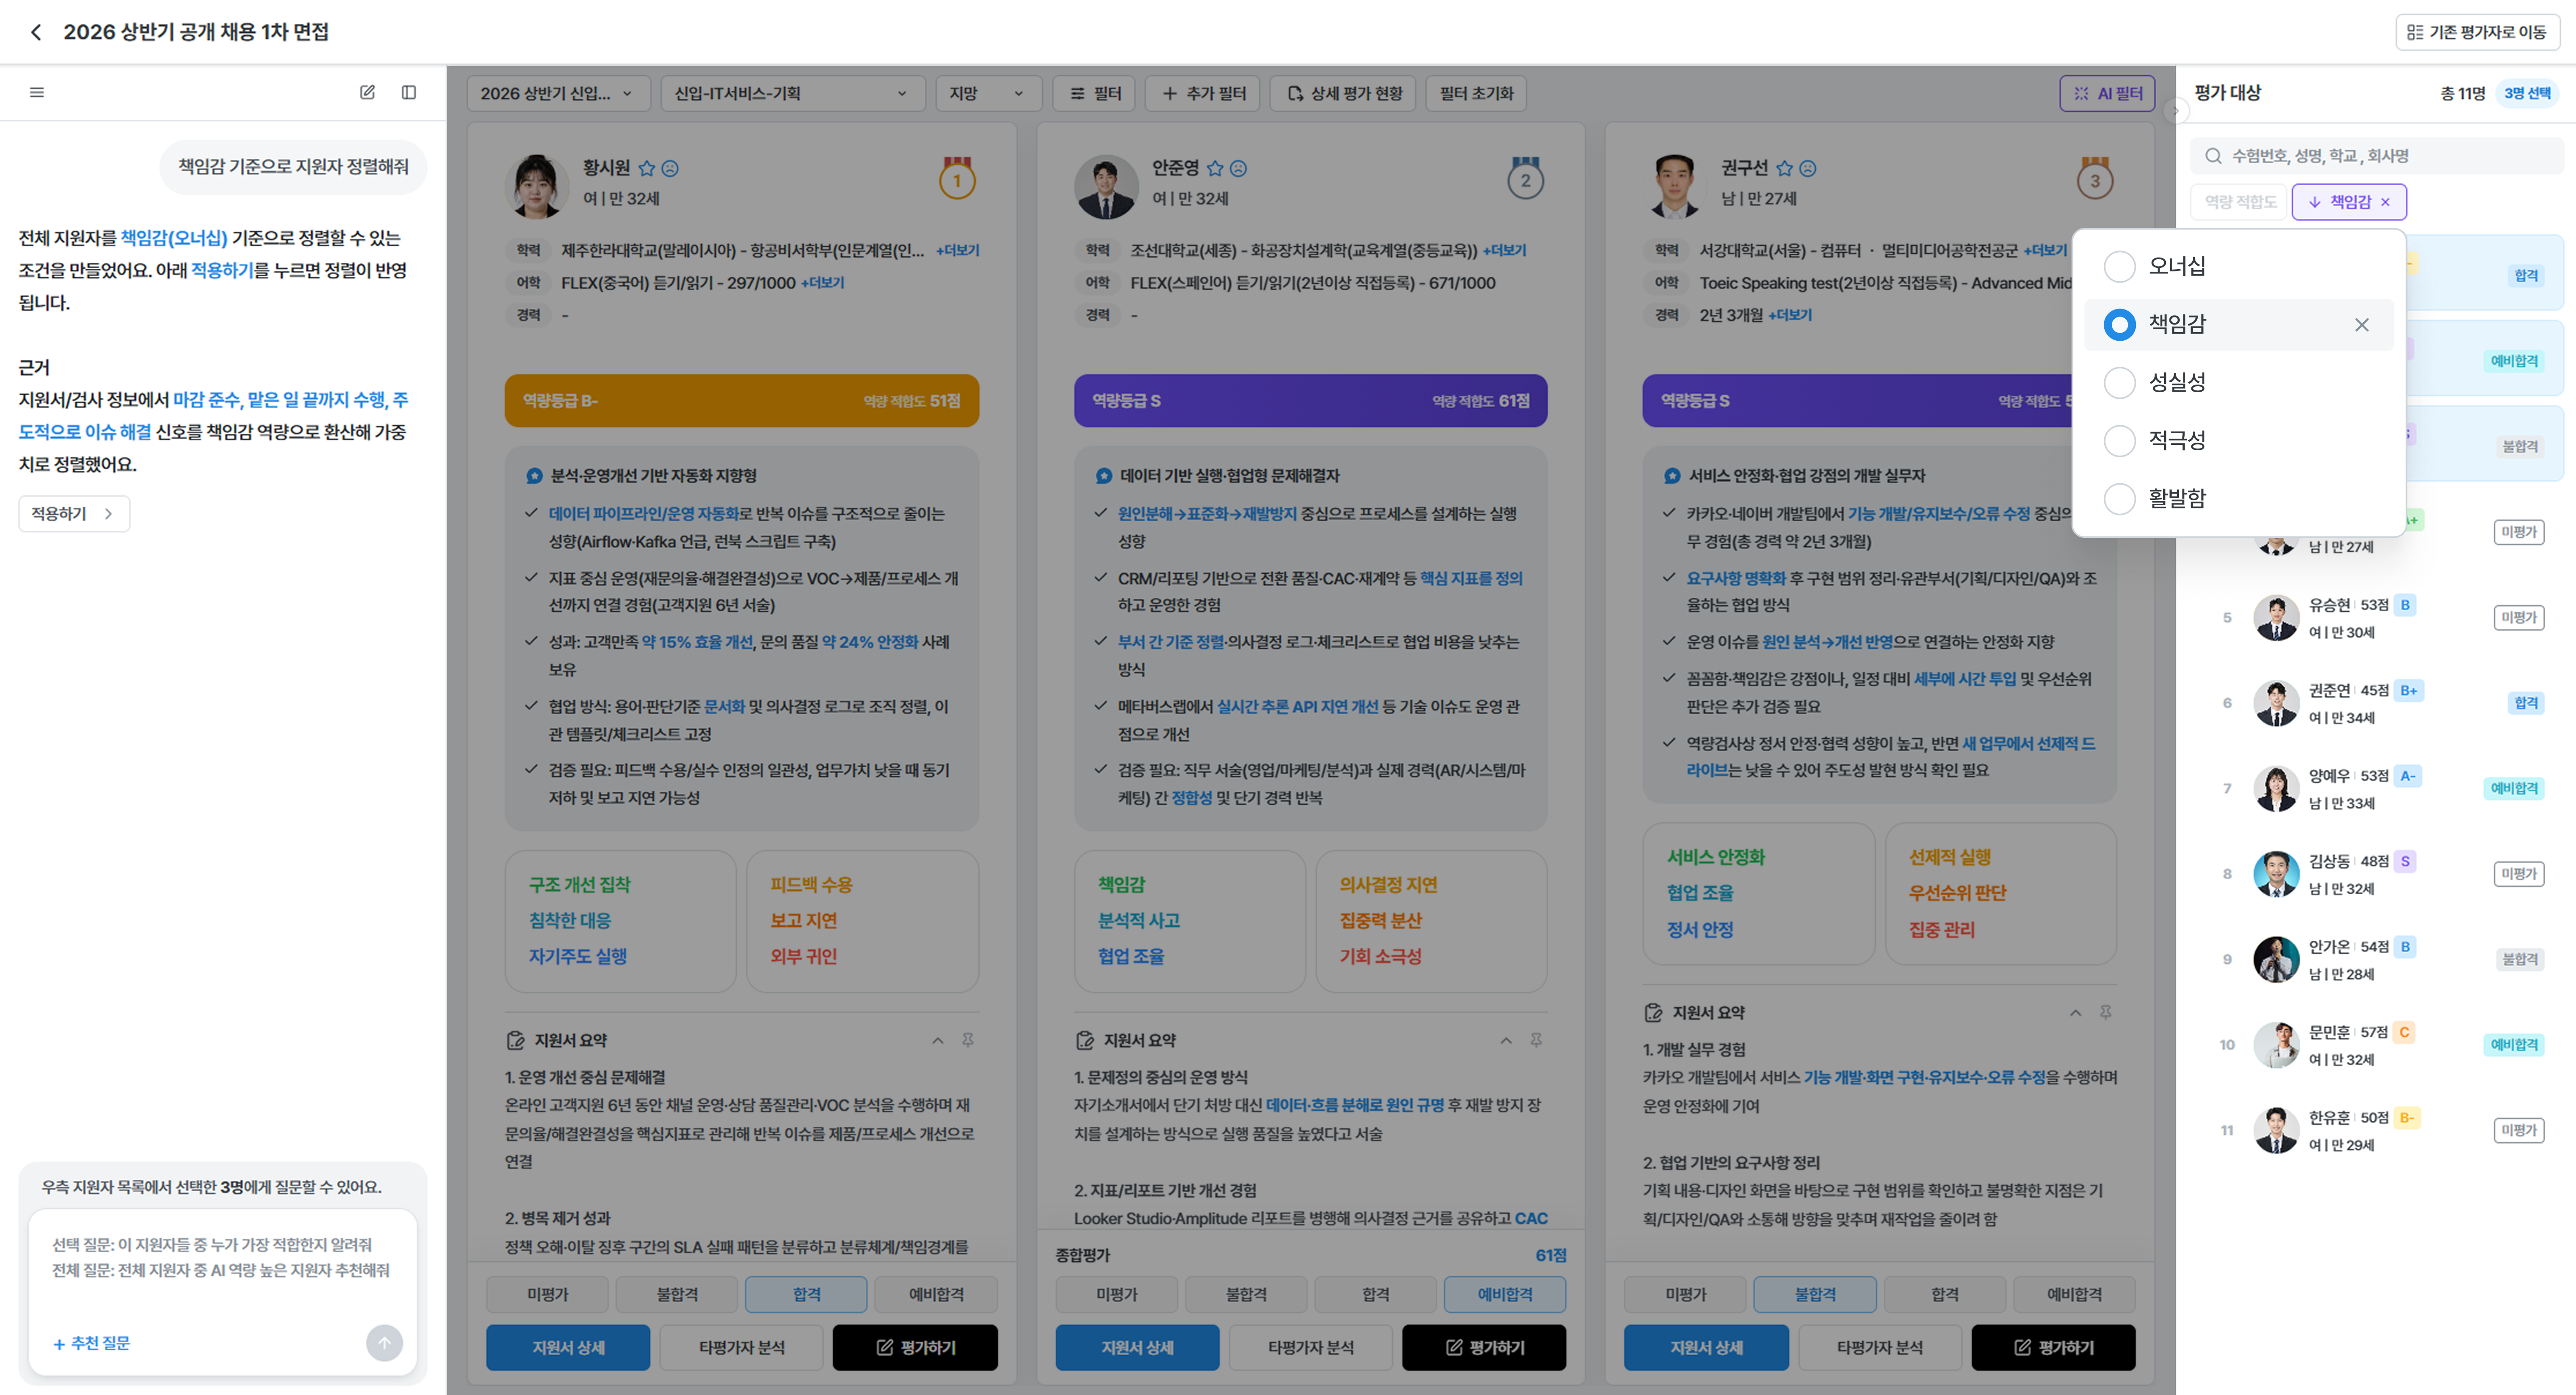The image size is (2576, 1395).
Task: Expand 황시원's 학력 with +더보기
Action: [957, 250]
